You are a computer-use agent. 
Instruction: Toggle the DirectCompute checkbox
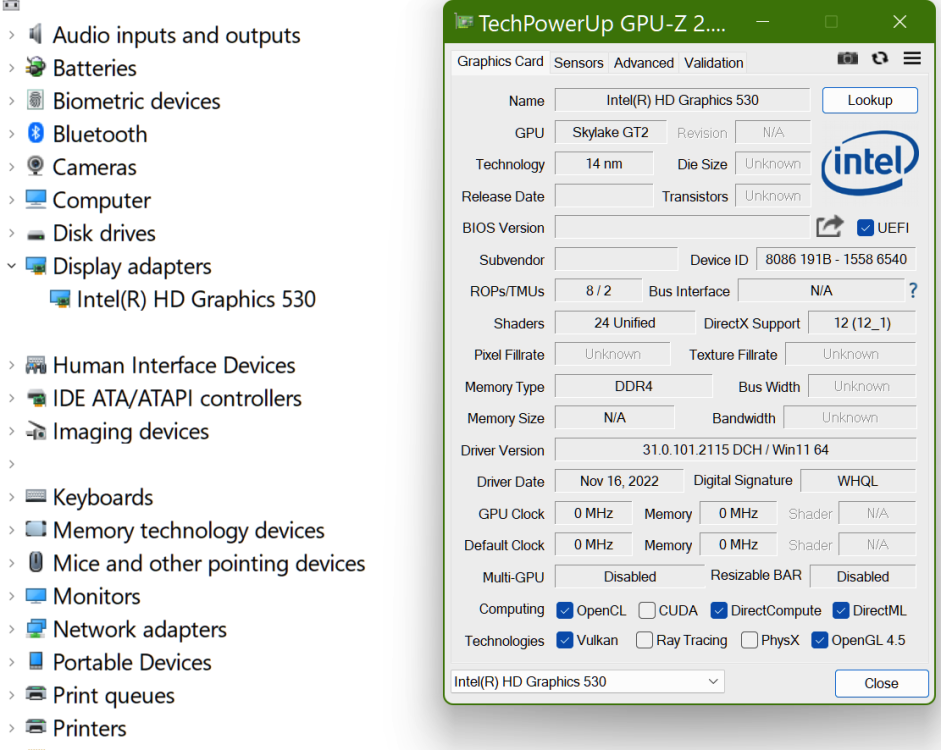719,610
